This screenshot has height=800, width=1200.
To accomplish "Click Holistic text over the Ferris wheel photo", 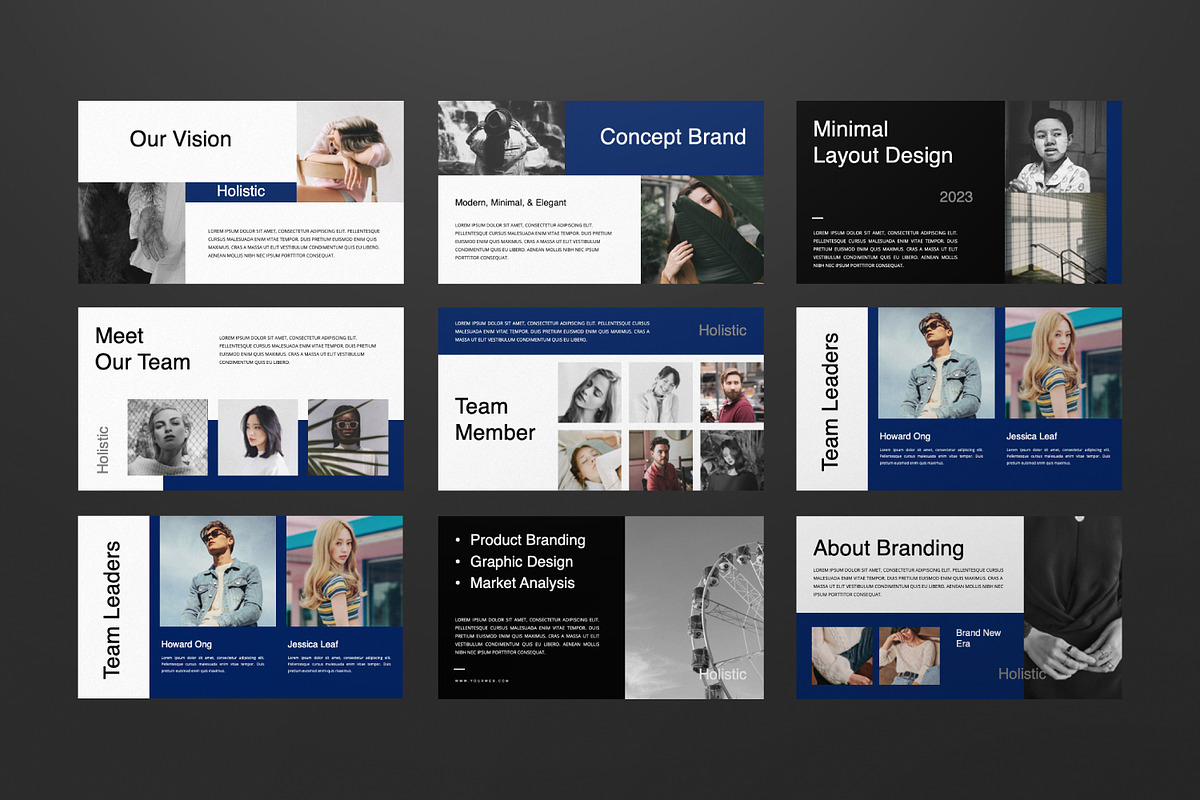I will tap(722, 674).
